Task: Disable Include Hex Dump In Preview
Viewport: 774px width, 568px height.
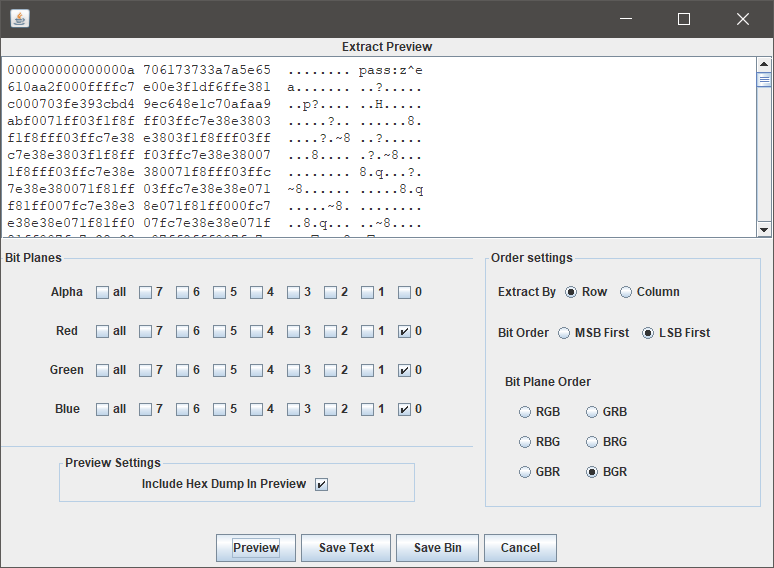Action: (321, 485)
